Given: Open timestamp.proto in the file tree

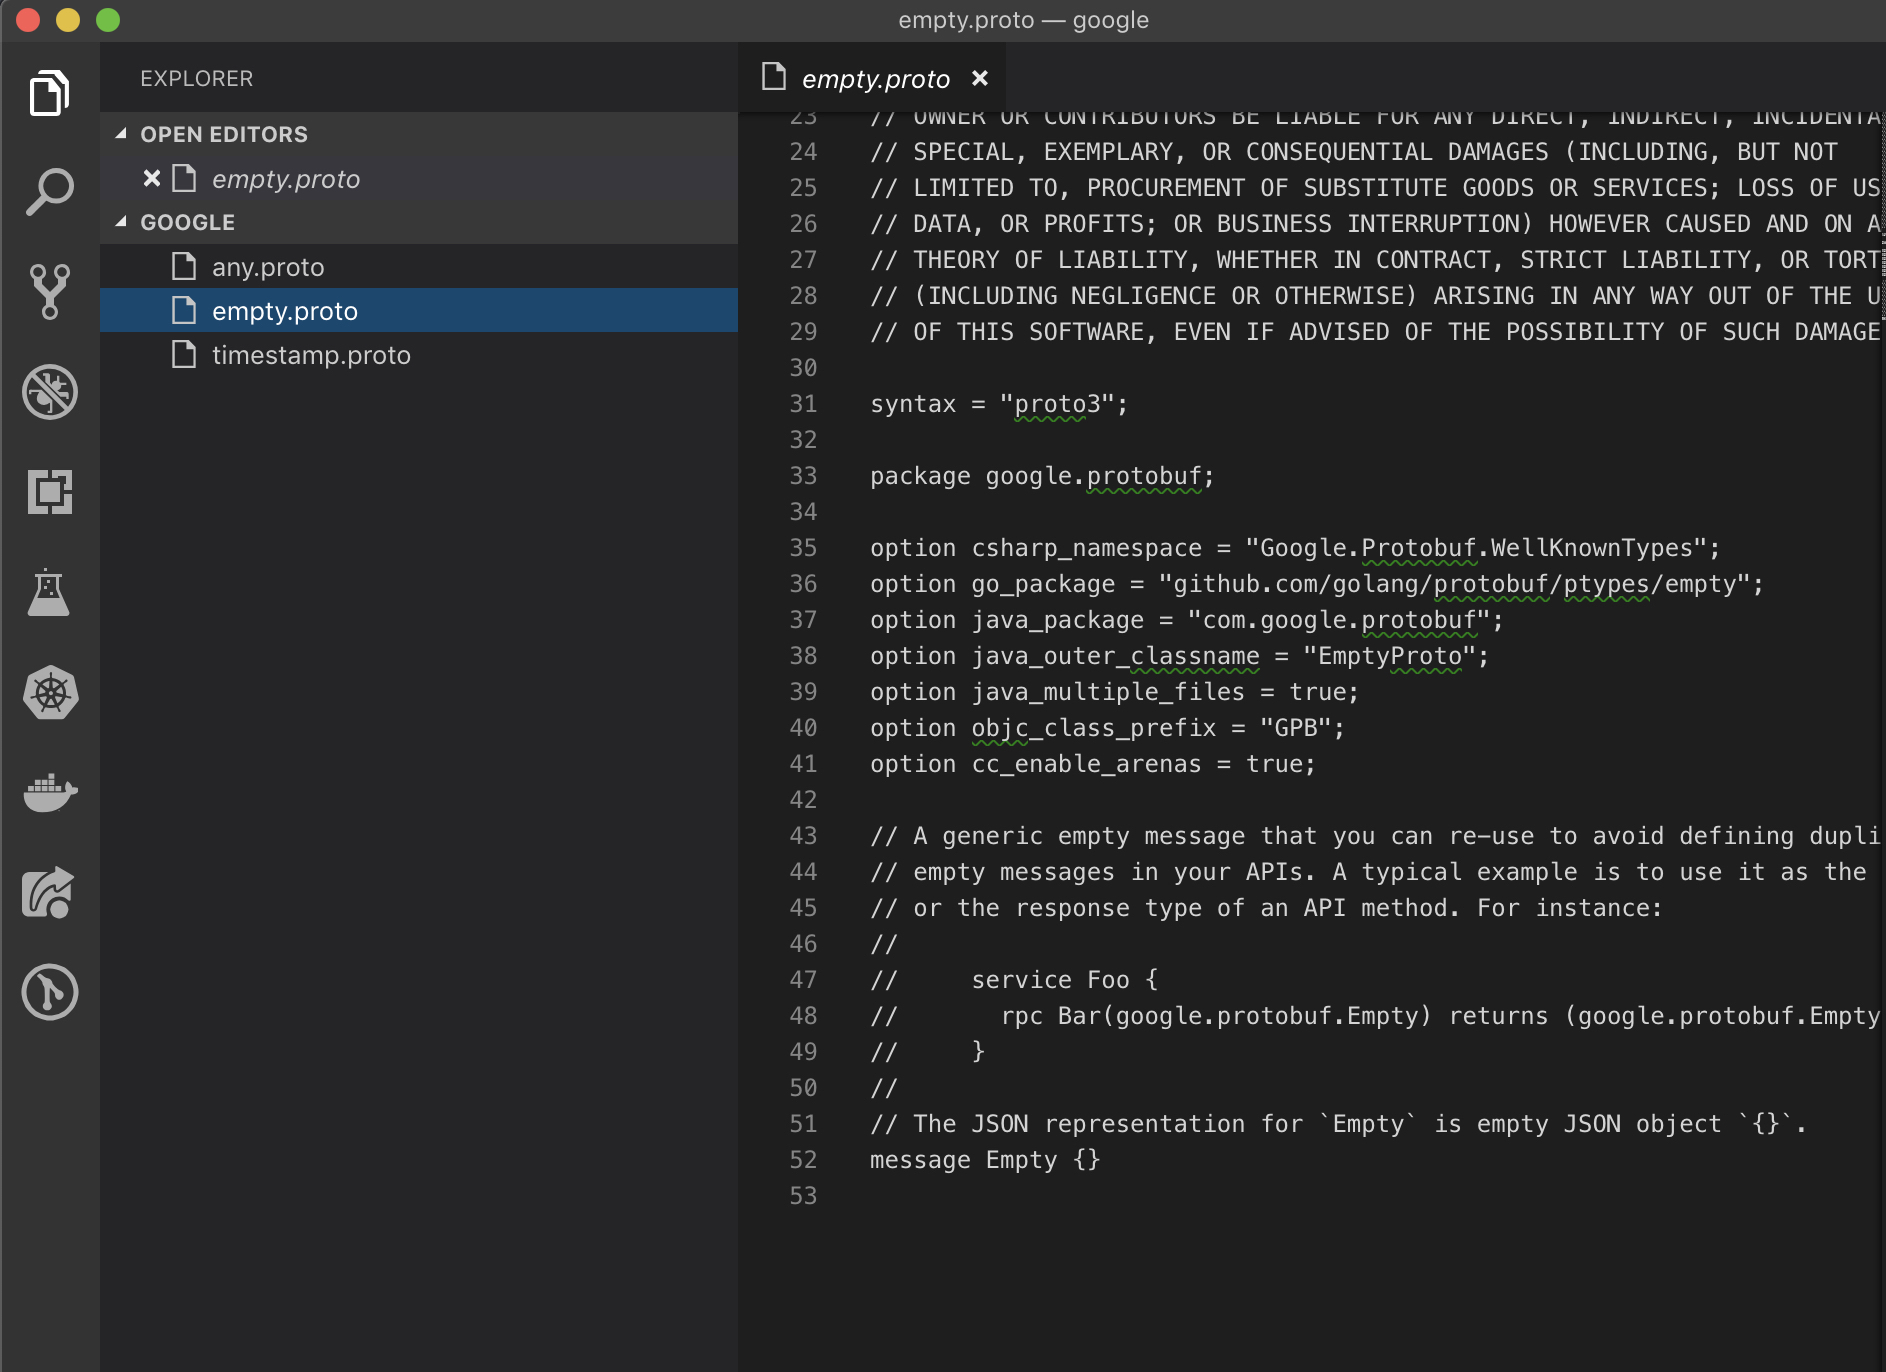Looking at the screenshot, I should click(x=311, y=355).
